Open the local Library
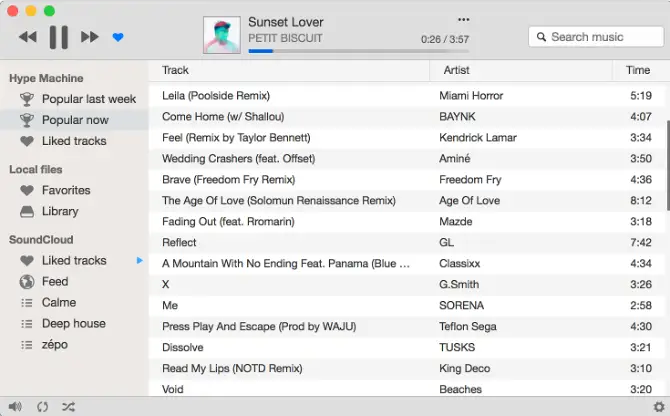The image size is (670, 416). (60, 211)
